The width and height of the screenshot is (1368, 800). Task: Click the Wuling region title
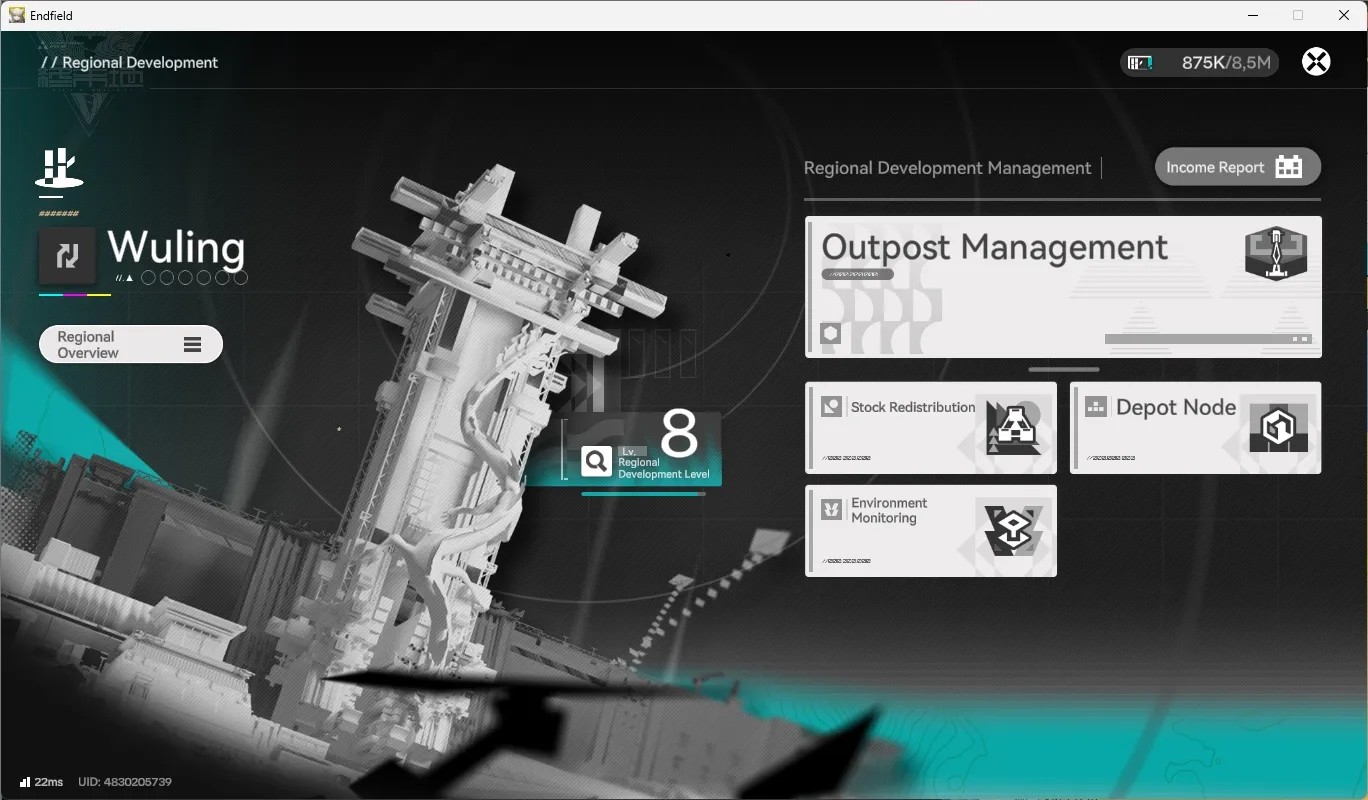click(176, 248)
